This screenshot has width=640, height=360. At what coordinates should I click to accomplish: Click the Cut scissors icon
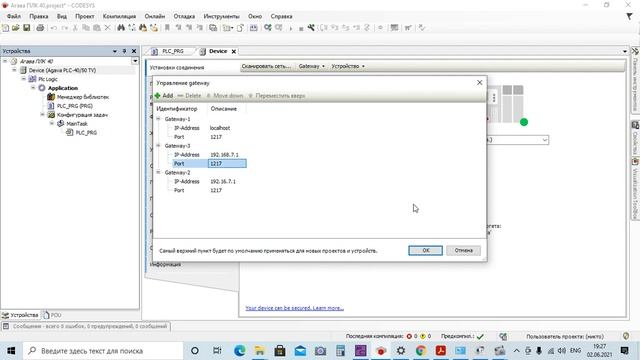tap(75, 28)
